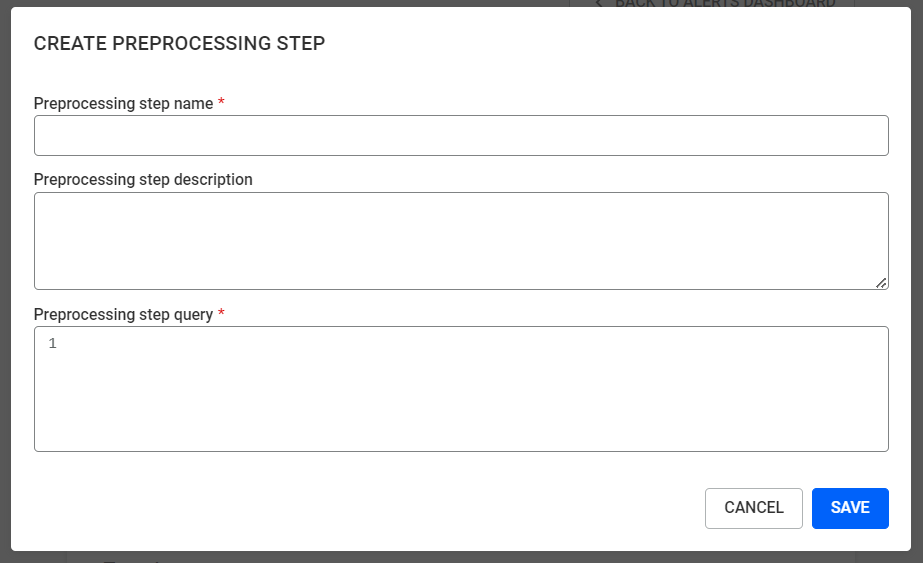Click the description textarea resize handle
This screenshot has width=923, height=563.
pyautogui.click(x=881, y=283)
